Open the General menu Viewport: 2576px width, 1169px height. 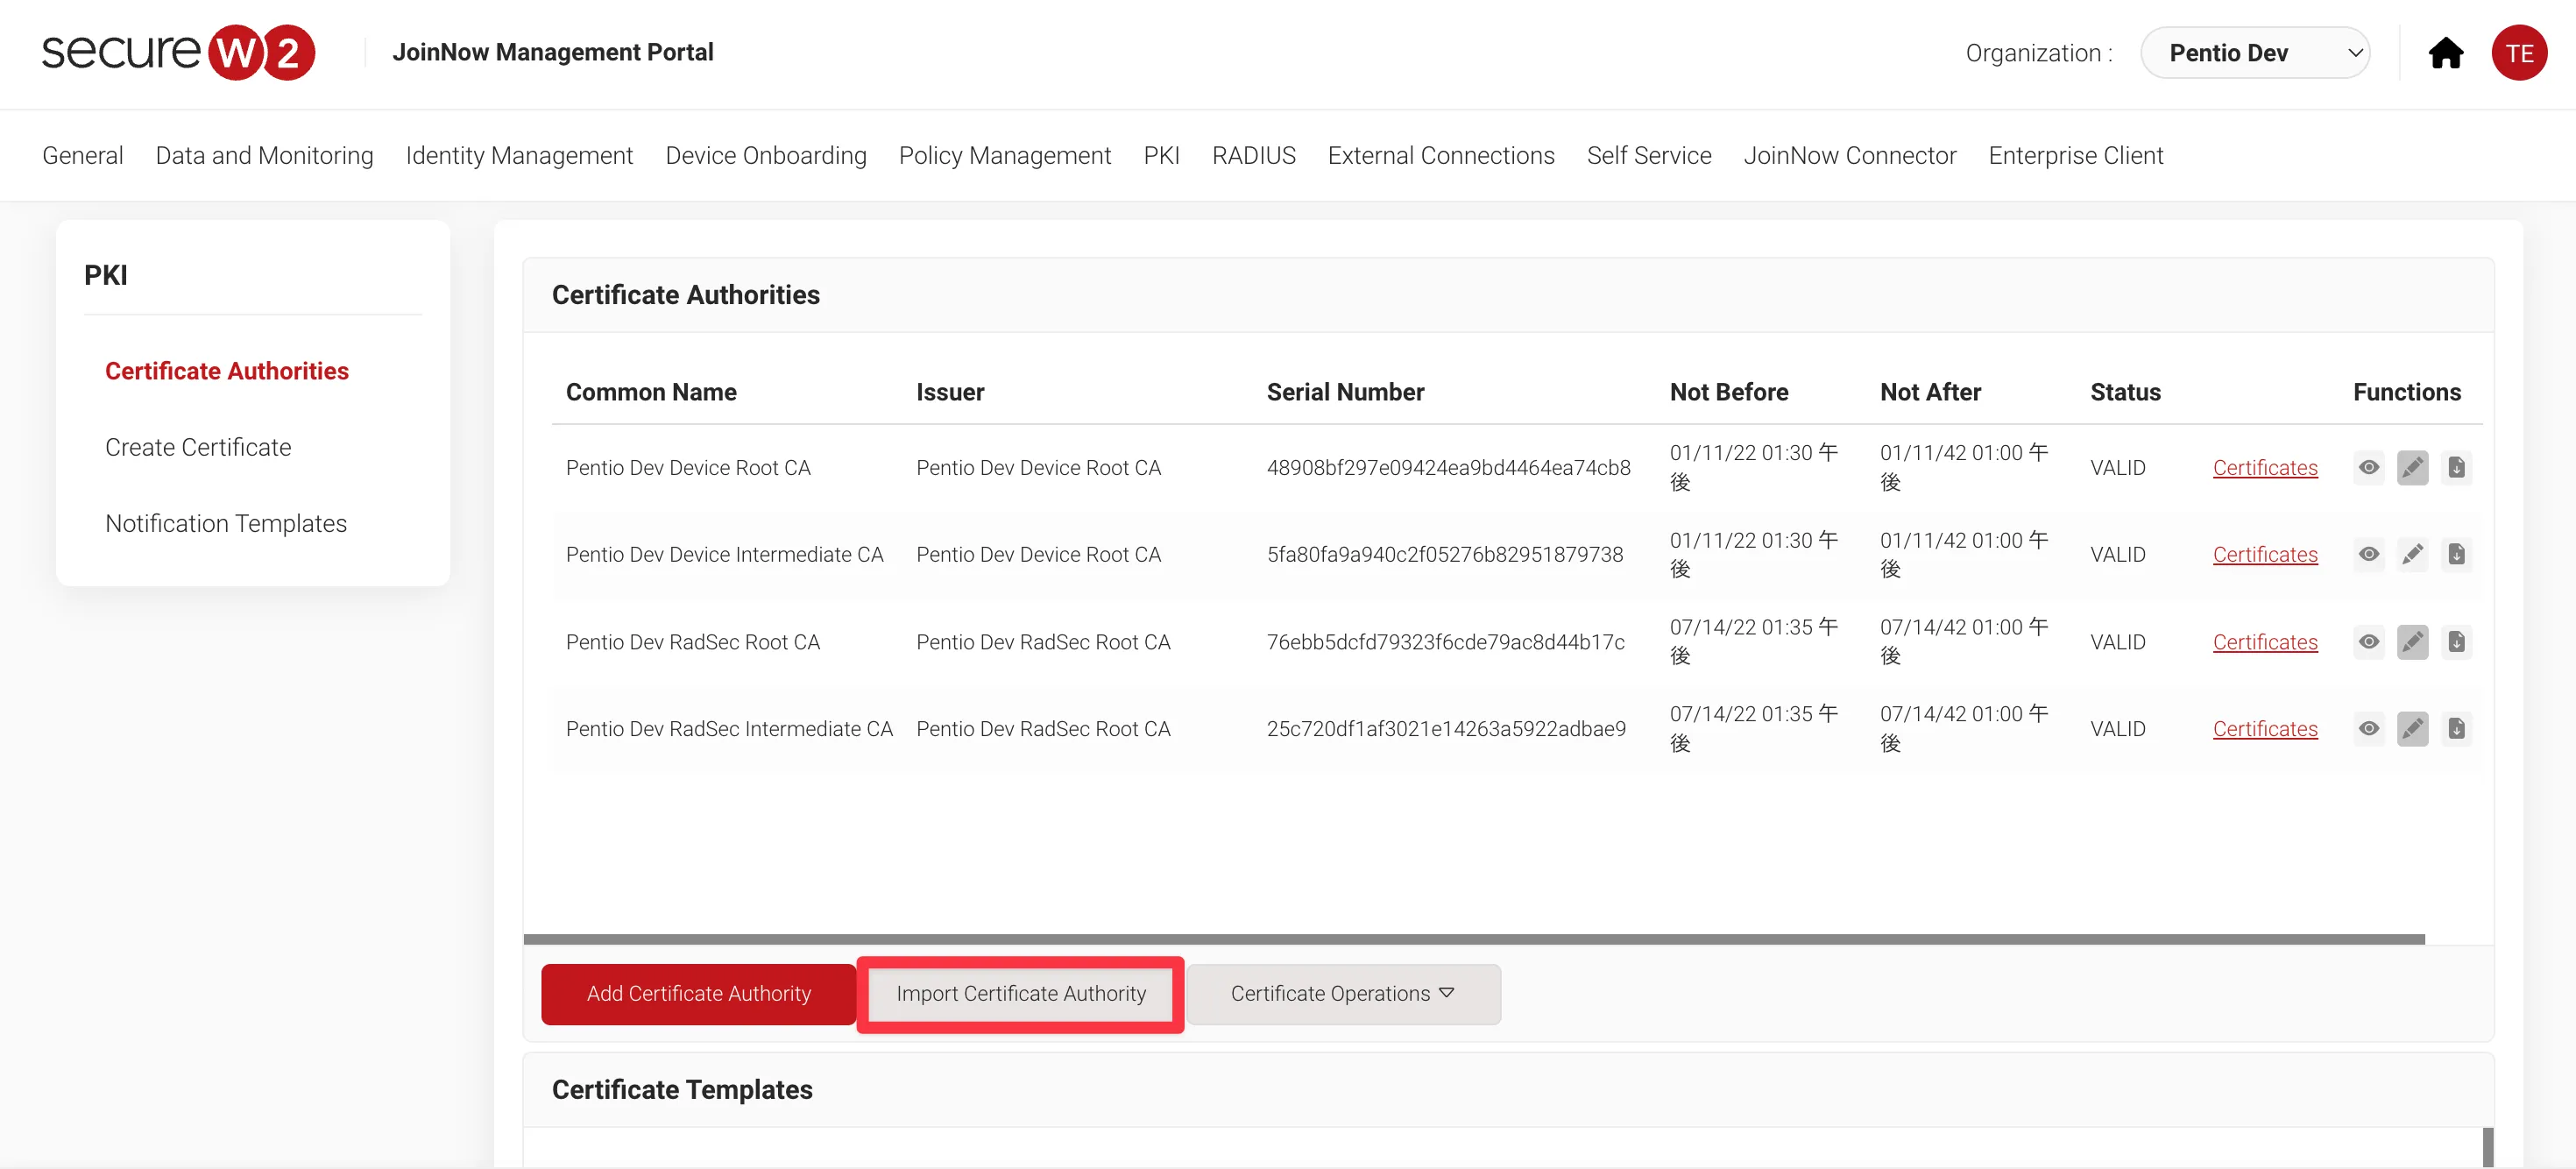tap(83, 156)
